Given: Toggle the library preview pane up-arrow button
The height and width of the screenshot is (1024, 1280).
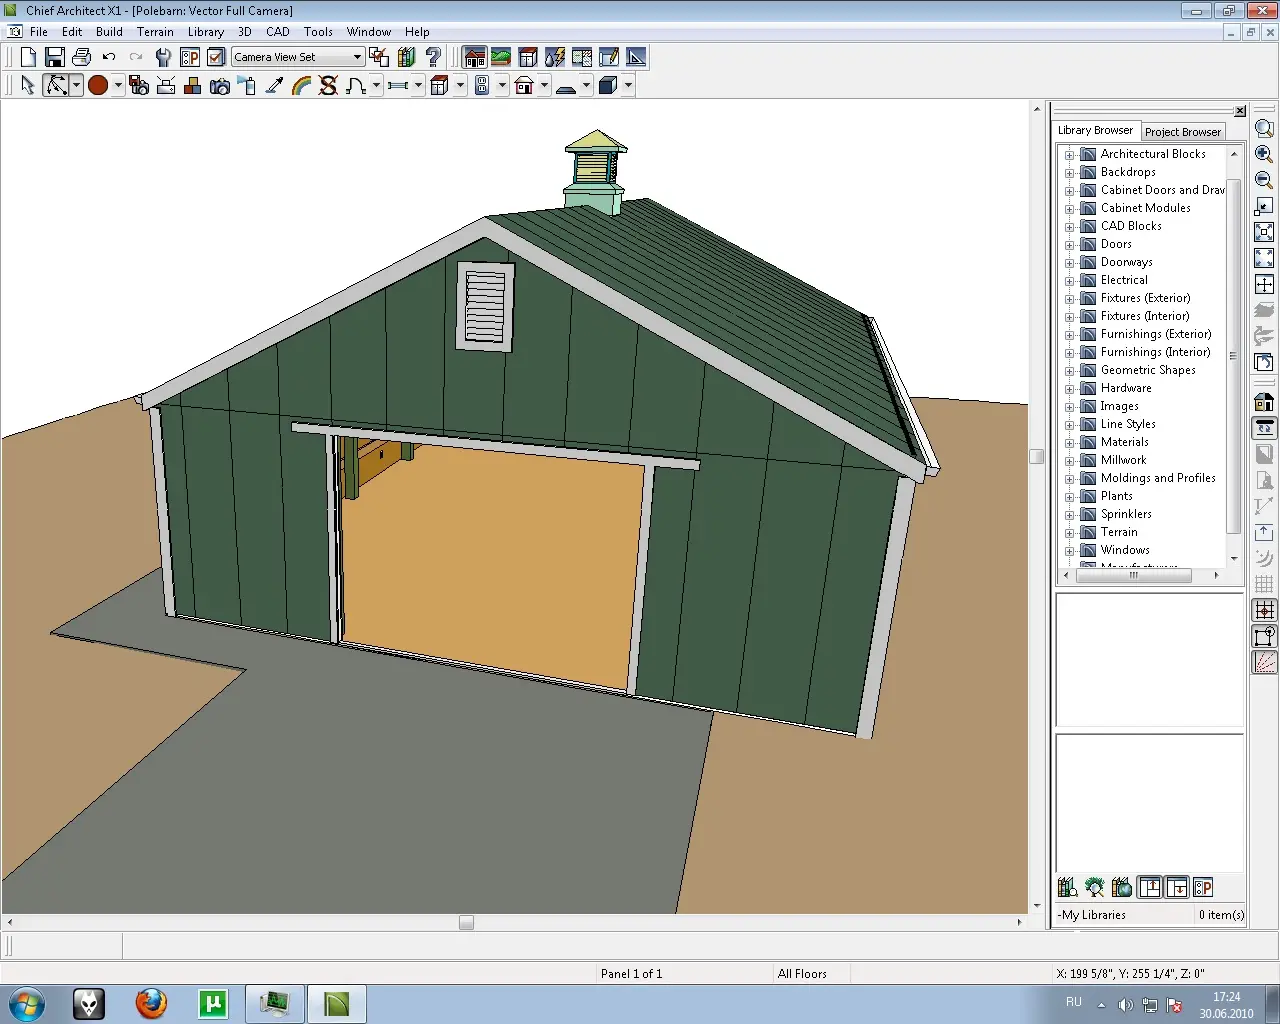Looking at the screenshot, I should (x=1150, y=887).
